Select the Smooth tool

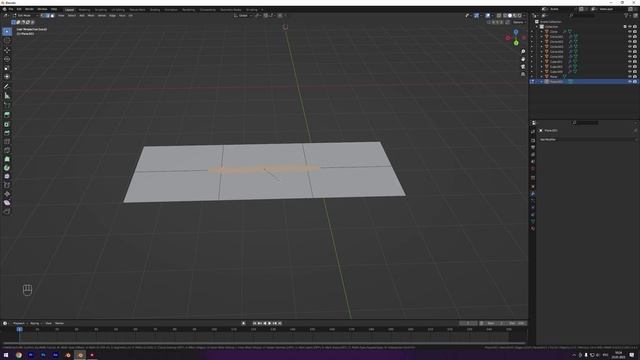pos(7,176)
